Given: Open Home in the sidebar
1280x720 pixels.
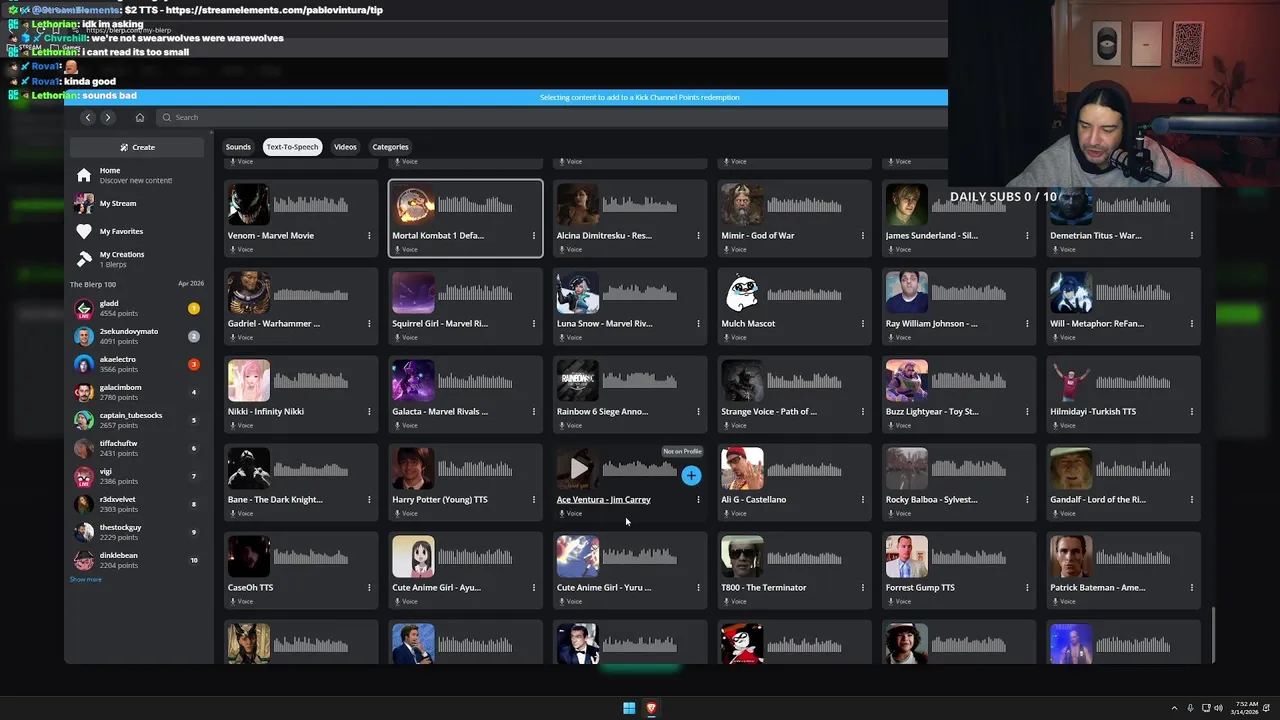Looking at the screenshot, I should pos(136,175).
